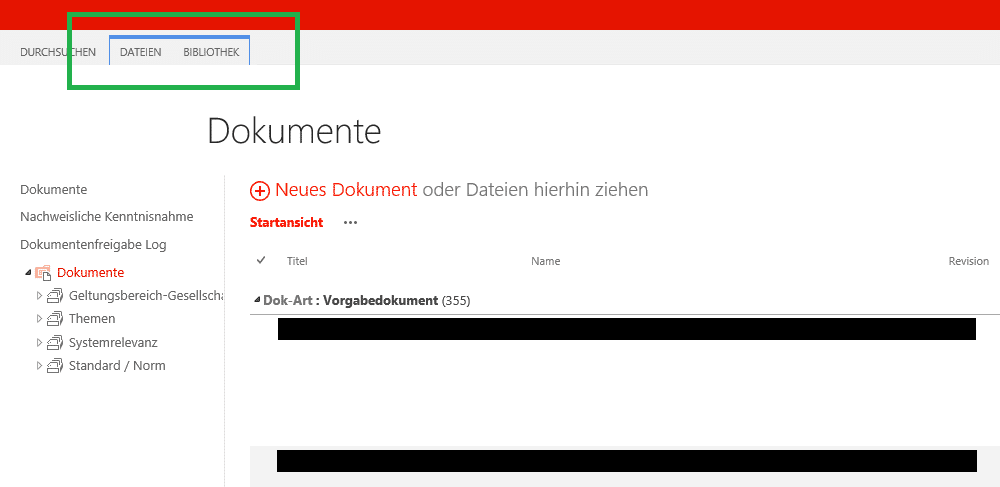The image size is (1000, 487).
Task: Click the Geltungsbereich-Gesellschaft stack icon
Action: pos(56,296)
